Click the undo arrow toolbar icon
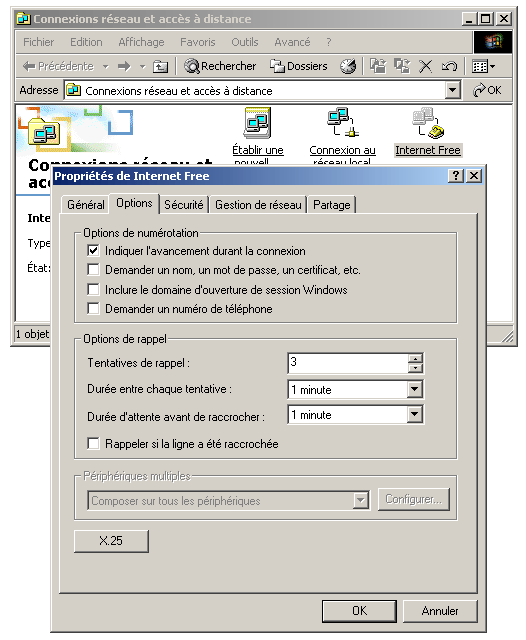Screen dimensions: 526x640 coord(449,66)
